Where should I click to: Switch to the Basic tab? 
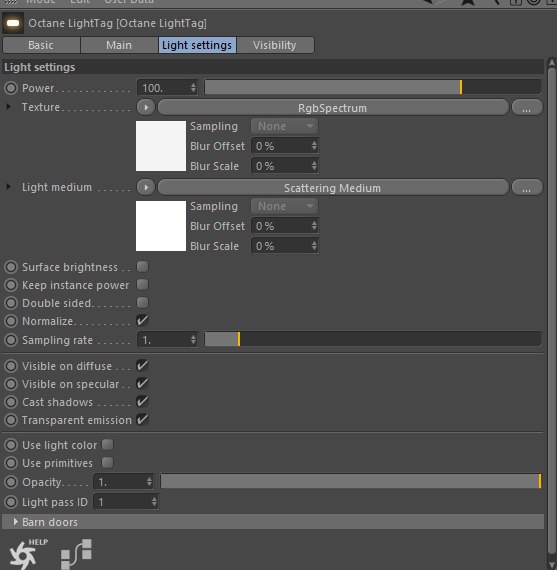41,45
